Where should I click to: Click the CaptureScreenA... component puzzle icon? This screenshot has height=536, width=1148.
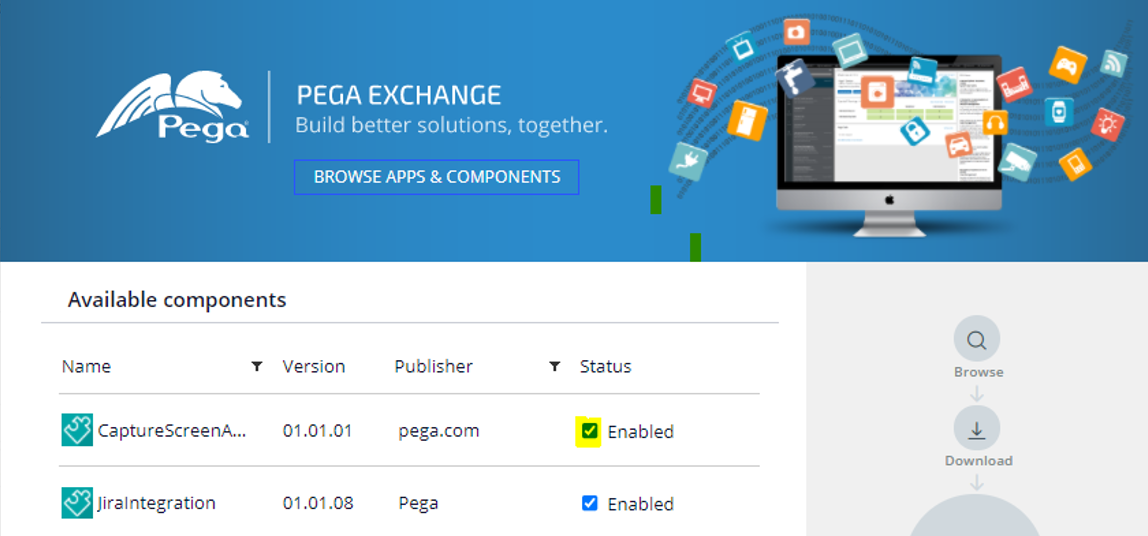[x=77, y=430]
